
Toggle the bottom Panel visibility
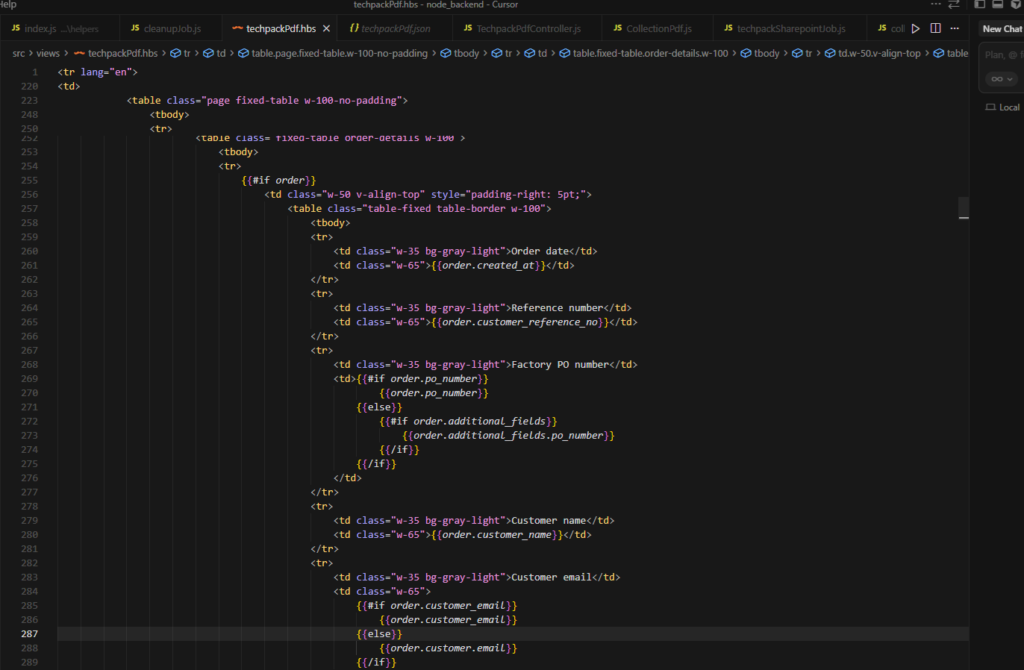tap(997, 4)
